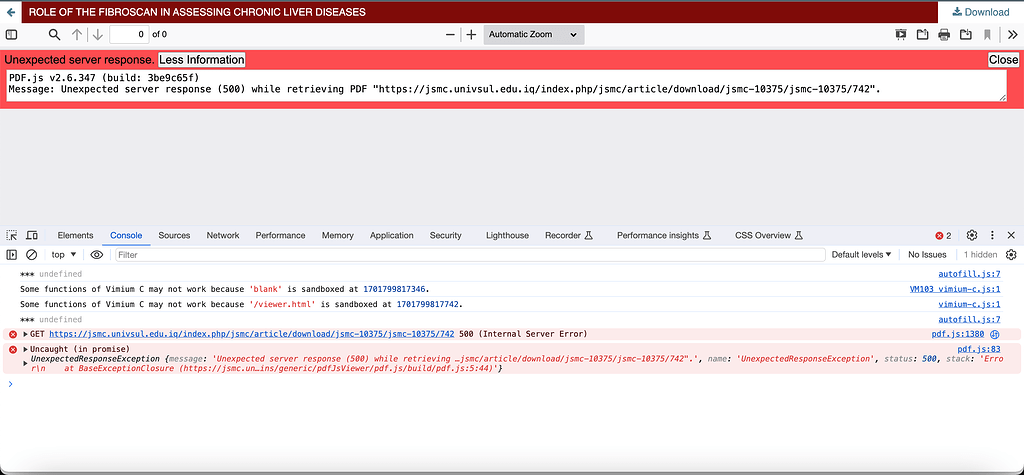Open the Application tab
Image resolution: width=1024 pixels, height=475 pixels.
391,235
